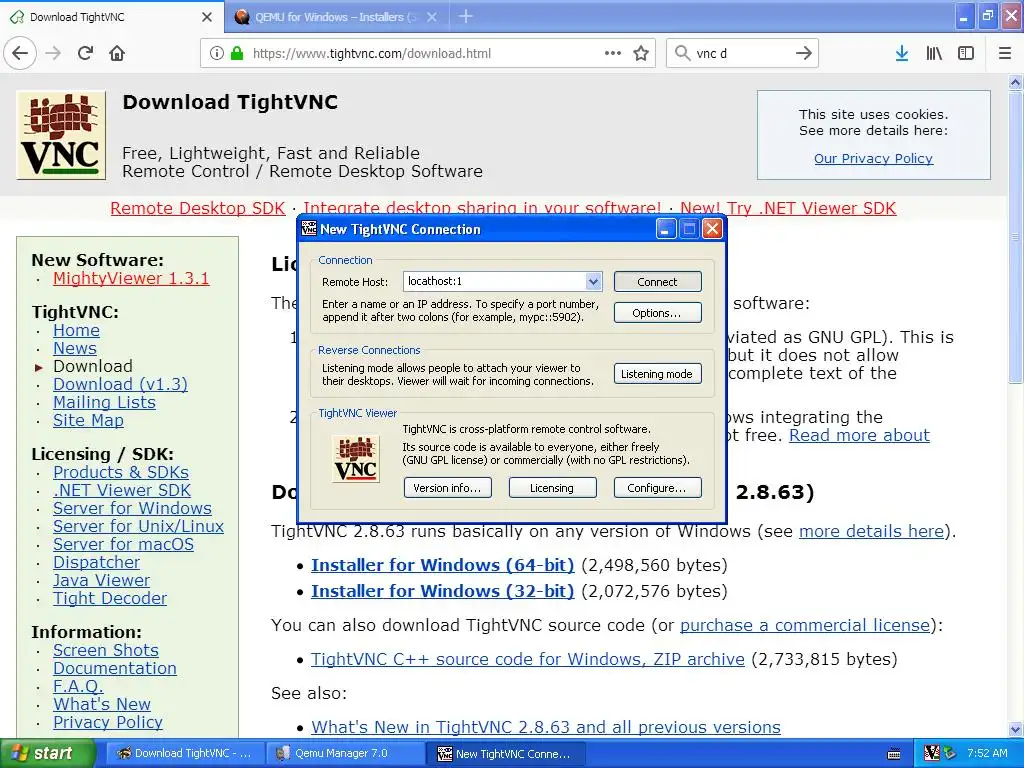This screenshot has width=1024, height=768.
Task: Open the browser home page icon
Action: (x=117, y=53)
